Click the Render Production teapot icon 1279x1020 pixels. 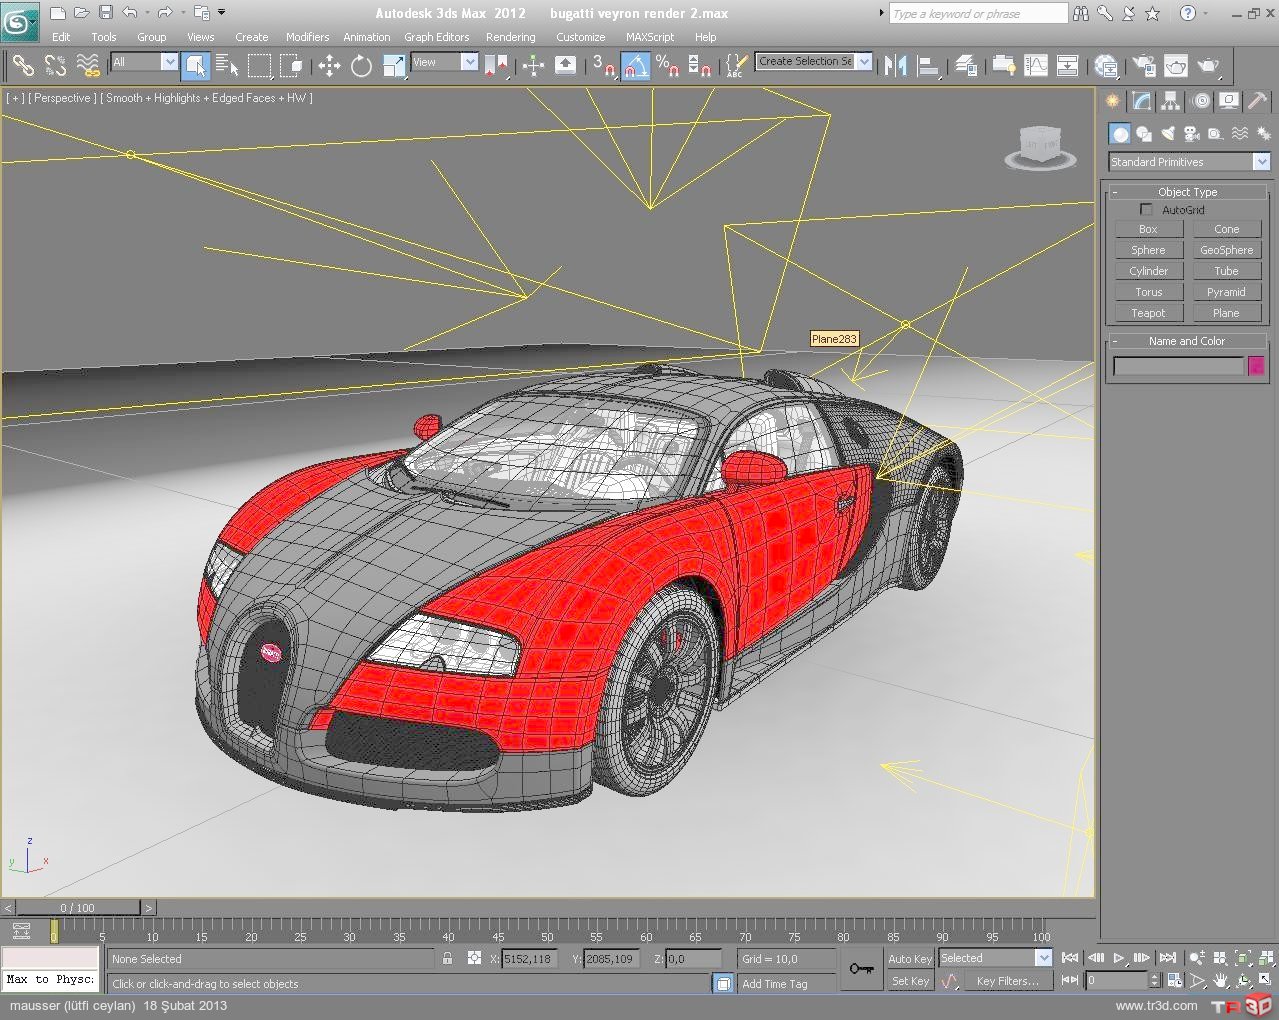[1208, 66]
